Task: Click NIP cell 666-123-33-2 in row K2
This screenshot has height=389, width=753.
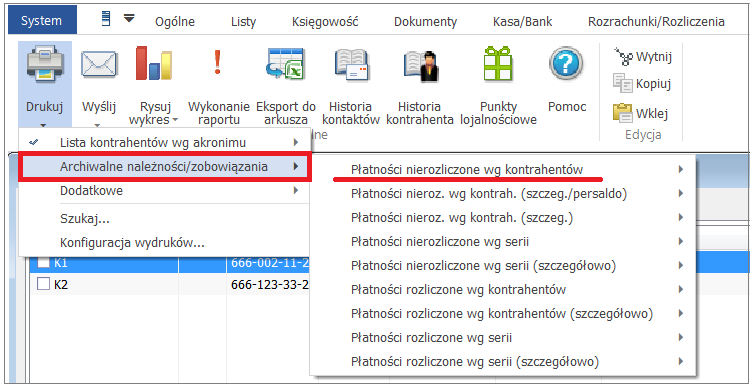Action: point(269,285)
